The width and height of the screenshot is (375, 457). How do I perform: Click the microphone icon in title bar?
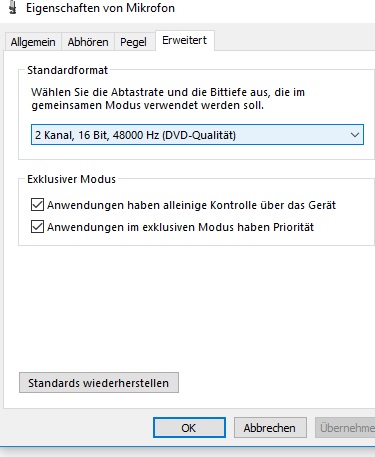click(13, 7)
